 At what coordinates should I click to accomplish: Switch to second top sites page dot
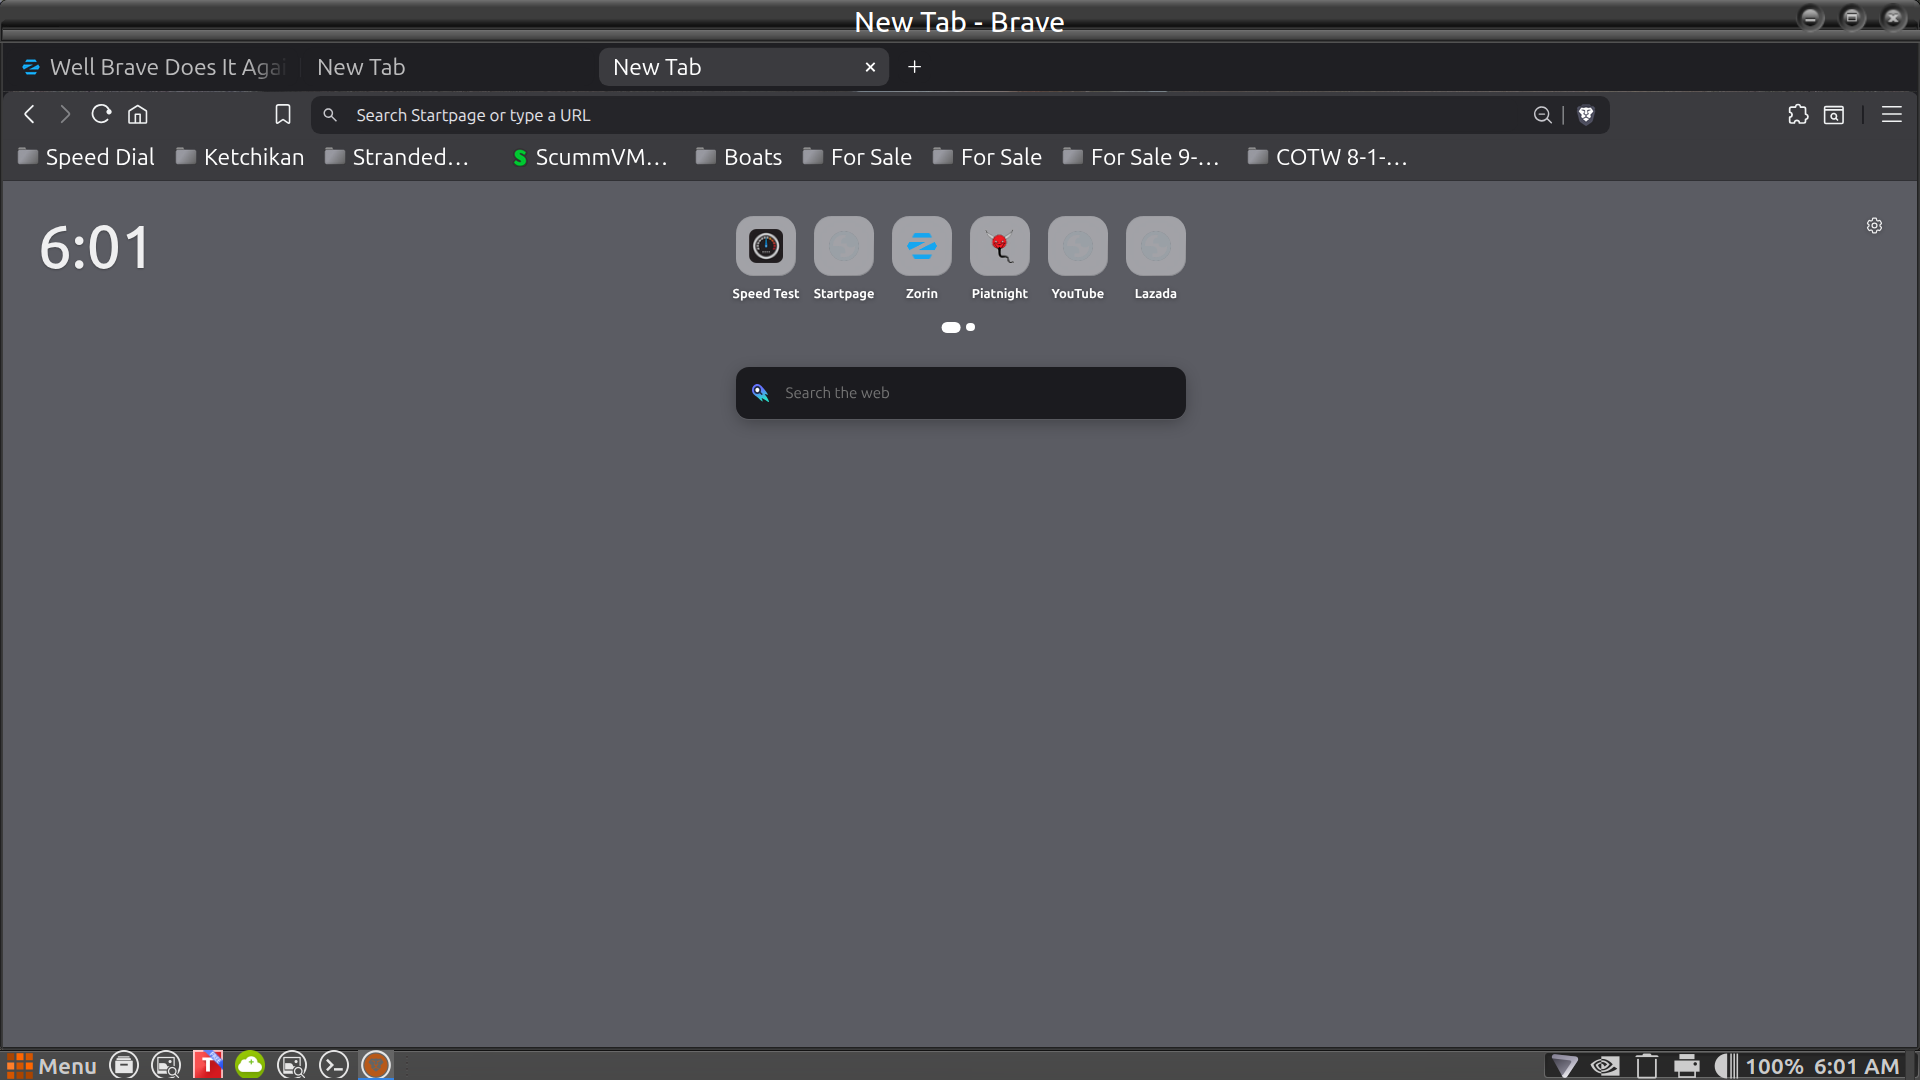tap(971, 327)
